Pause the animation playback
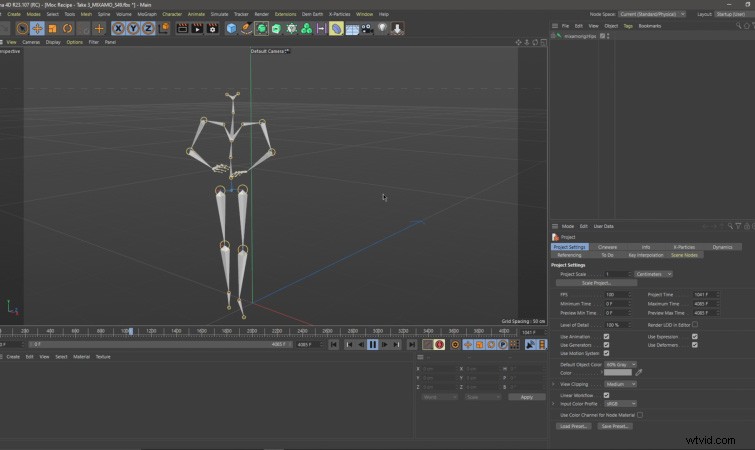 pyautogui.click(x=372, y=344)
